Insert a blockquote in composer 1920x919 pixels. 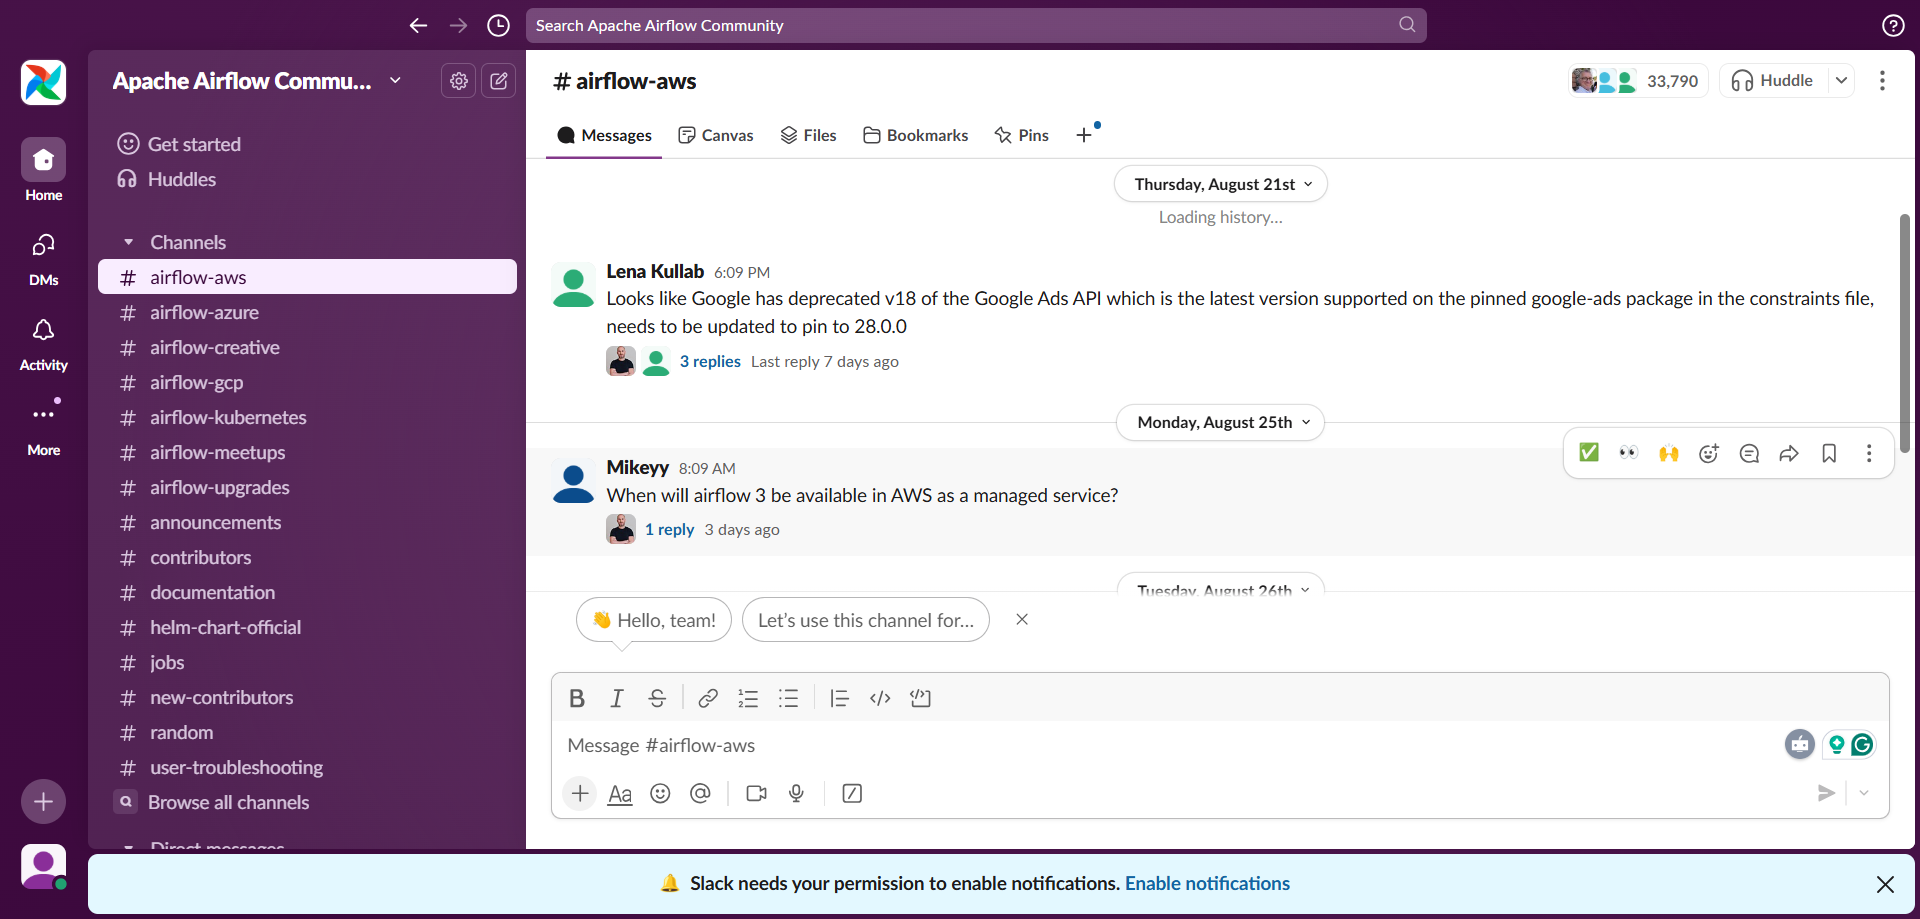click(x=839, y=698)
